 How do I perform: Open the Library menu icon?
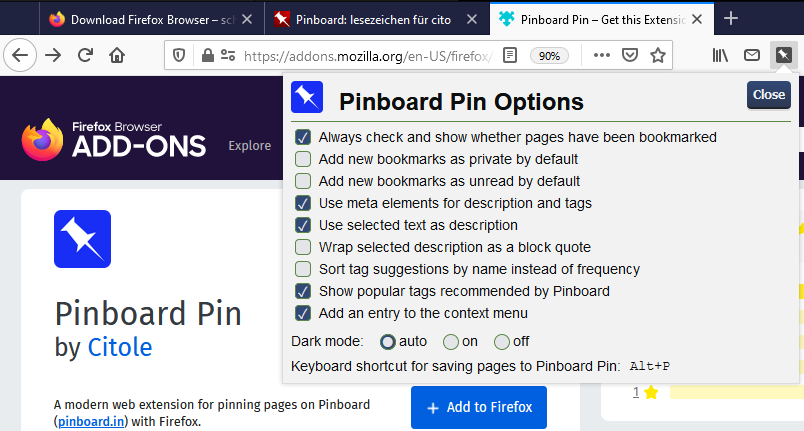720,55
